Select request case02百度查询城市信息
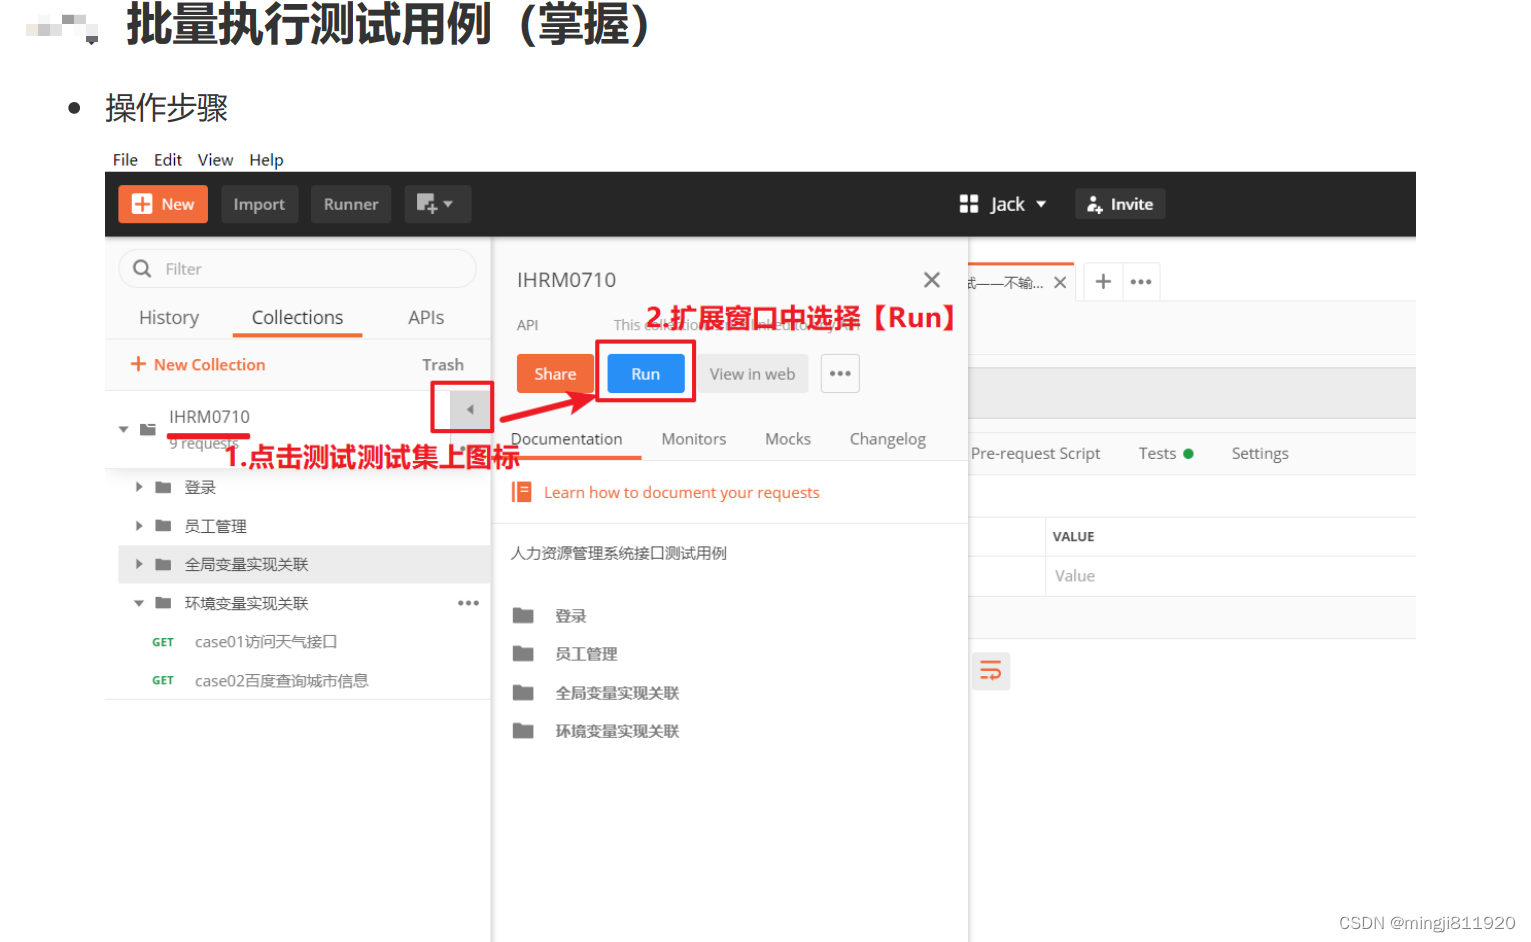The width and height of the screenshot is (1531, 942). tap(281, 681)
